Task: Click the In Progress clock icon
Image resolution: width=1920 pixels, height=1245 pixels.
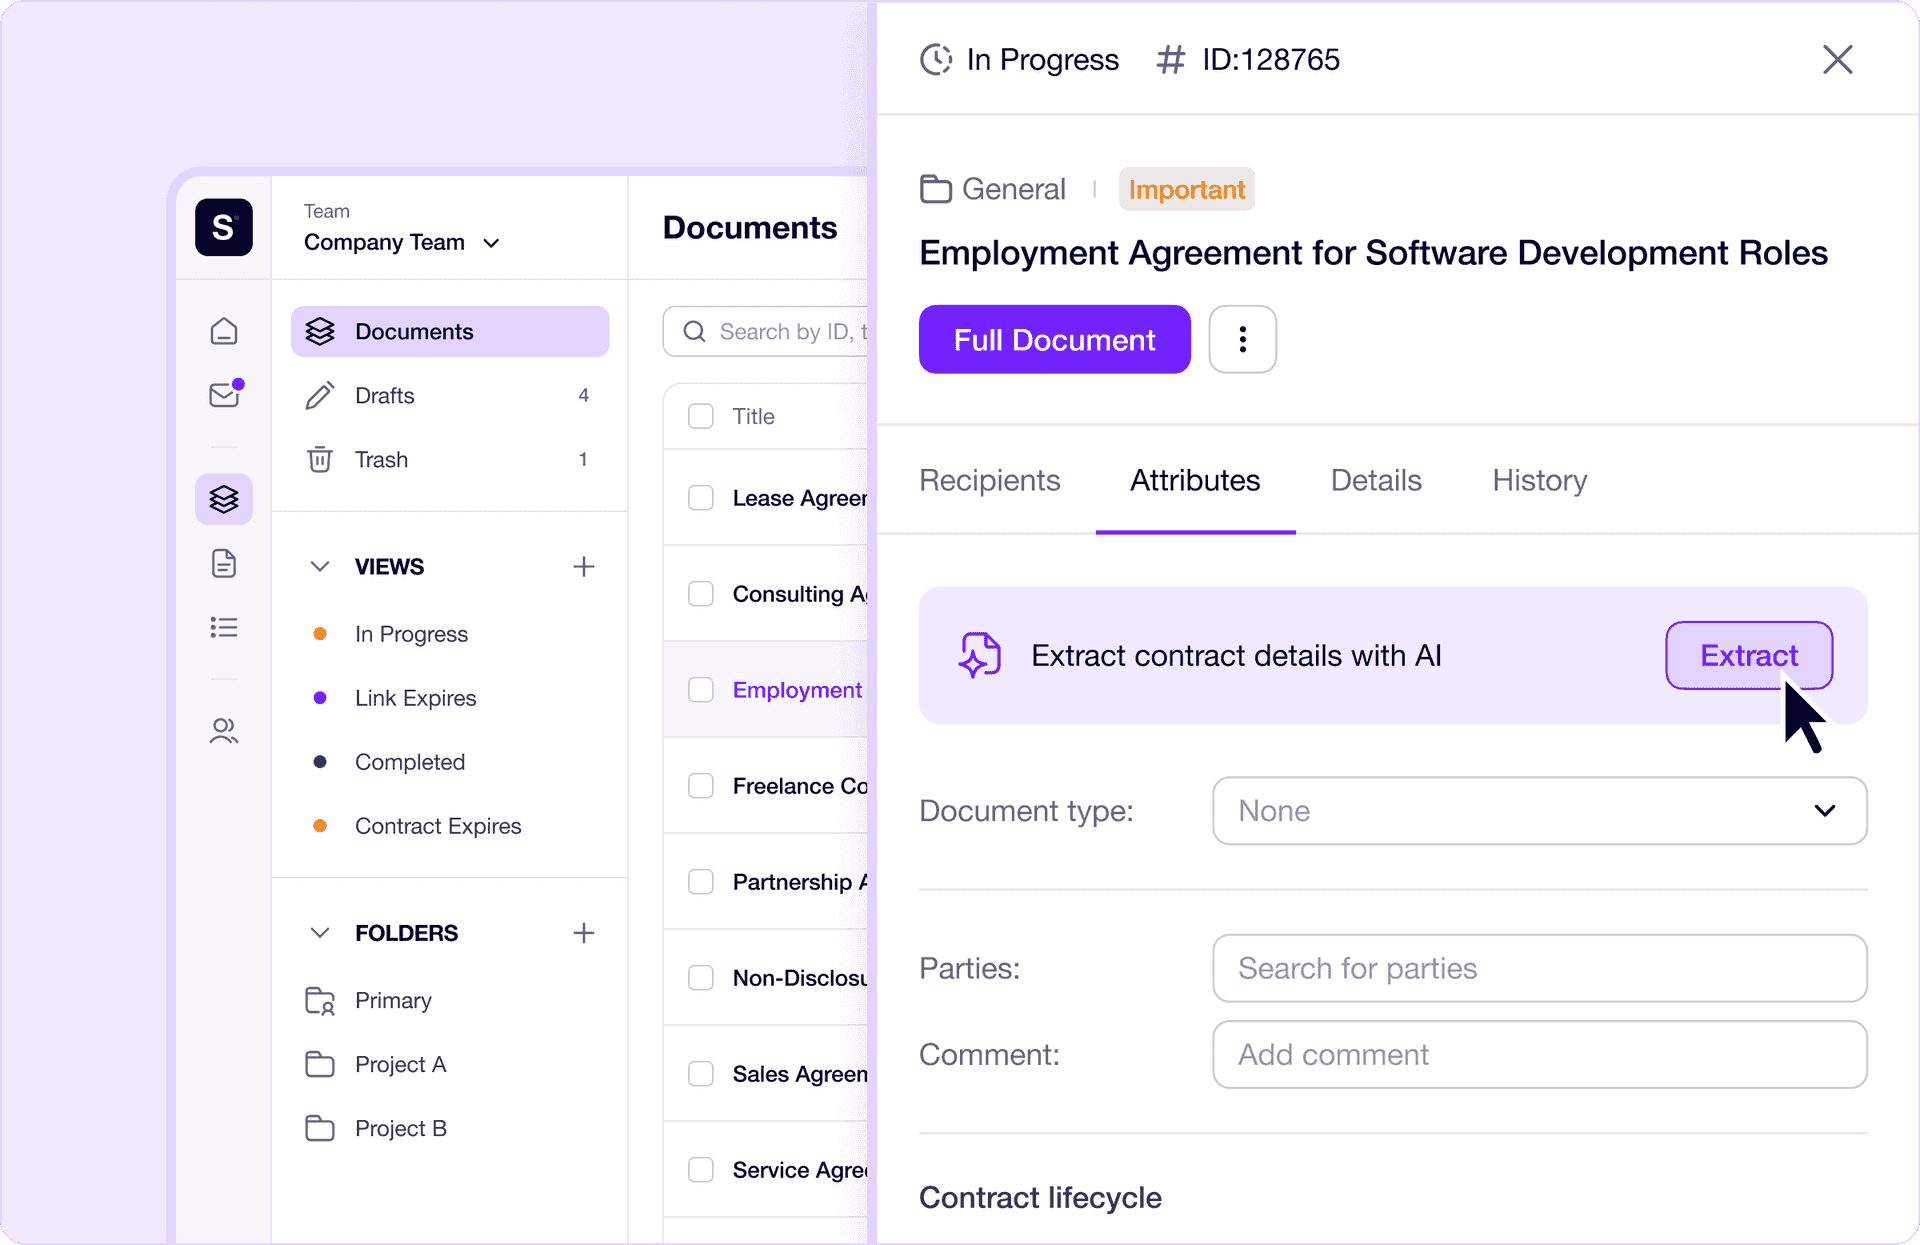Action: [x=936, y=60]
